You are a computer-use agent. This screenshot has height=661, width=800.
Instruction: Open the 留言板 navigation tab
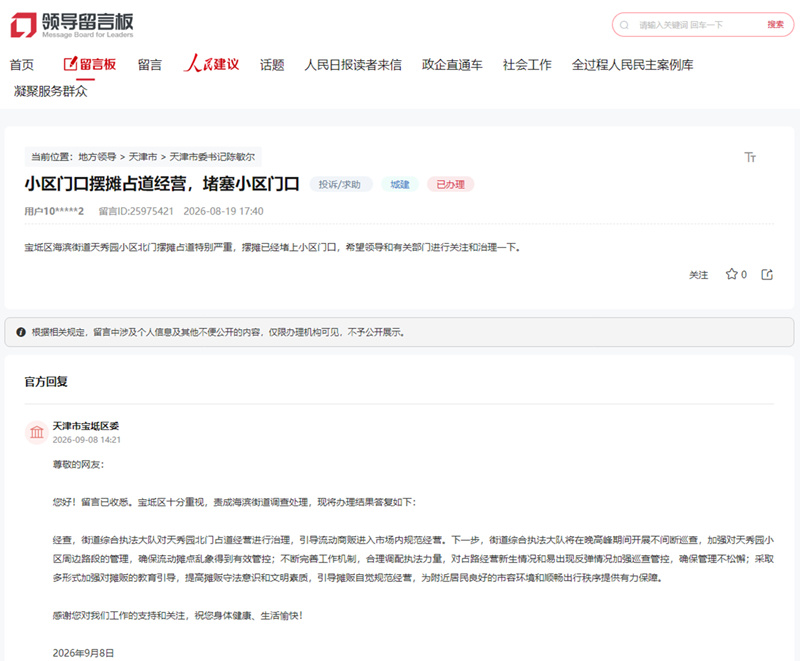click(x=90, y=64)
